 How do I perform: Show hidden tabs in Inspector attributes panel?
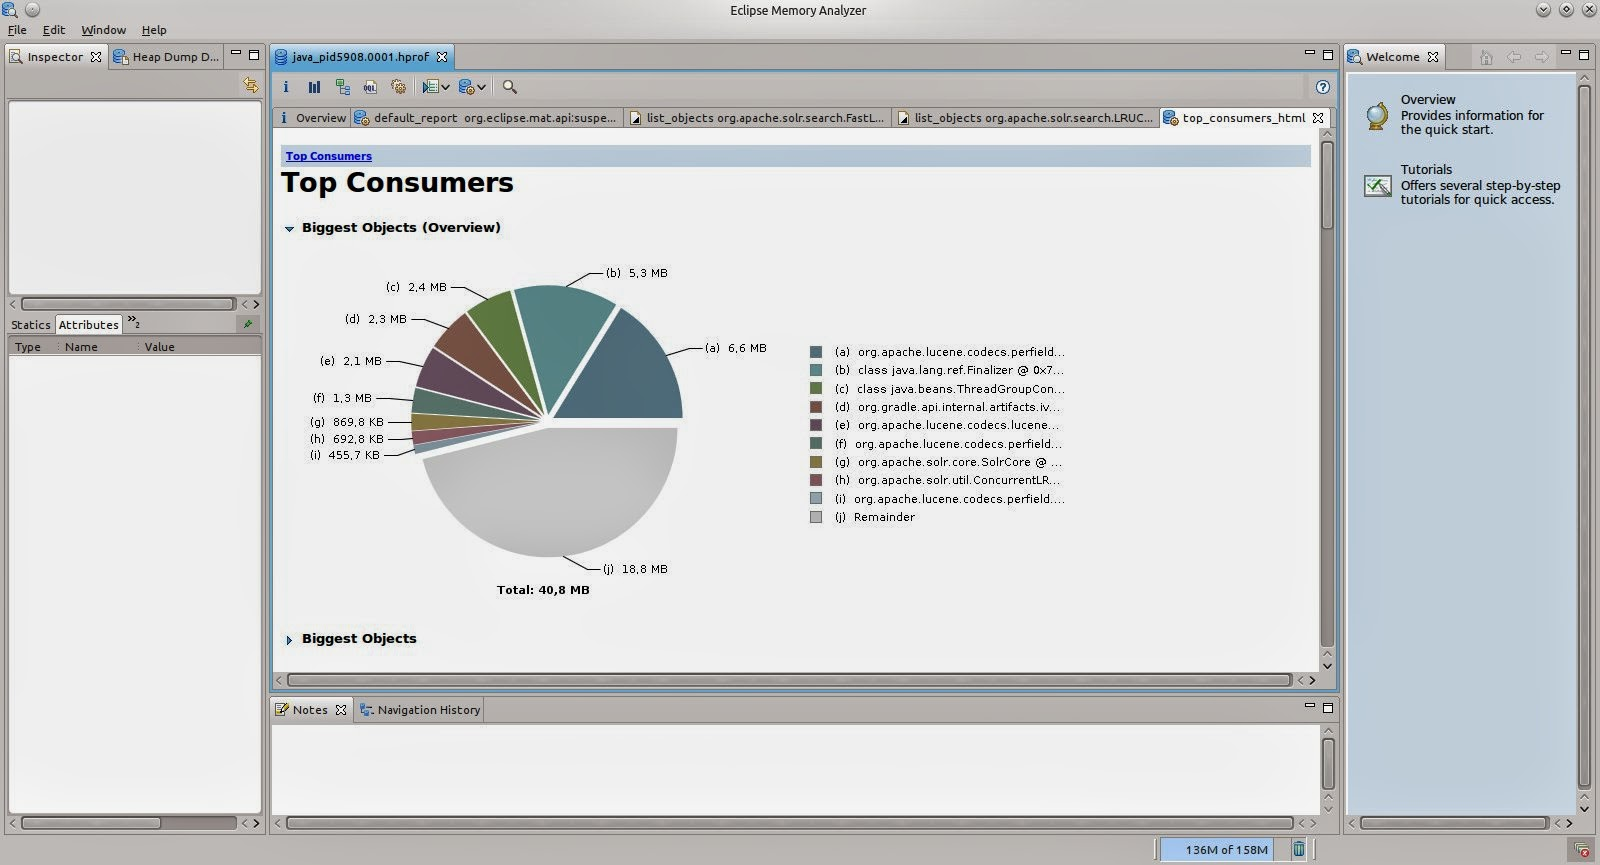[133, 322]
